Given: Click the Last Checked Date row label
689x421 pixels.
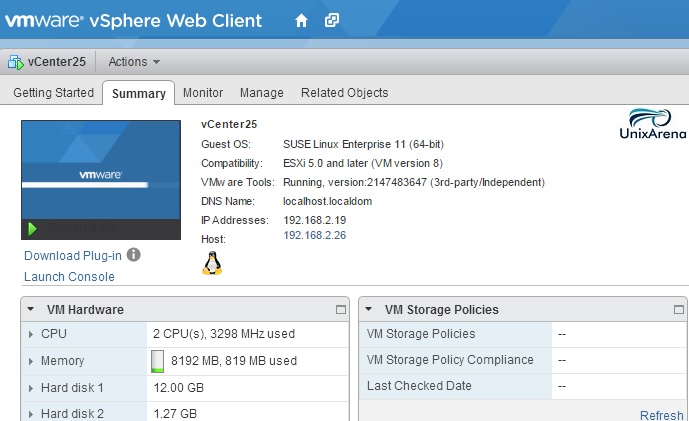Looking at the screenshot, I should 419,385.
